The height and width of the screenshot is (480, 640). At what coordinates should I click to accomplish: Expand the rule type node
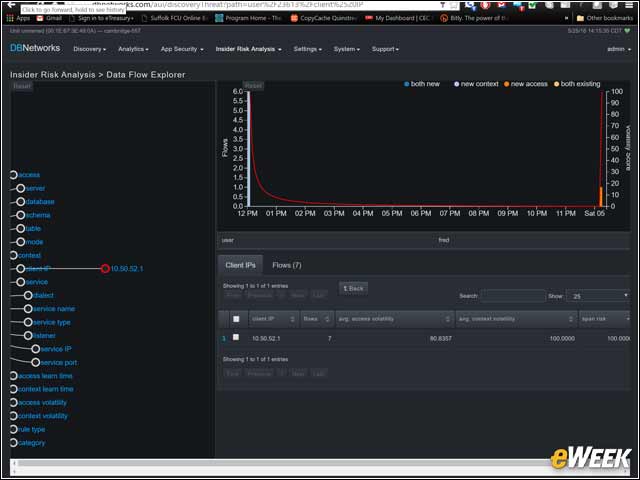point(14,429)
